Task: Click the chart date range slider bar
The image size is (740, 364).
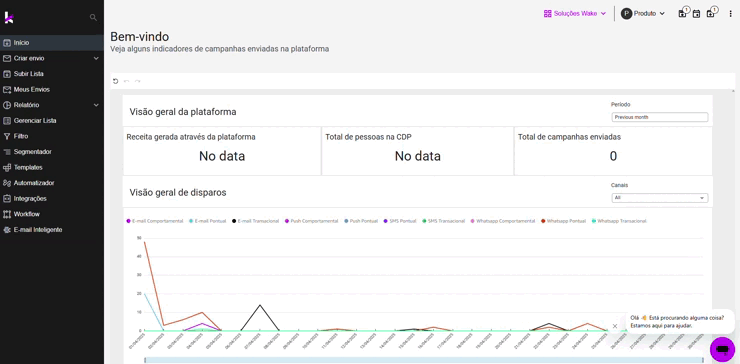Action: coord(424,360)
